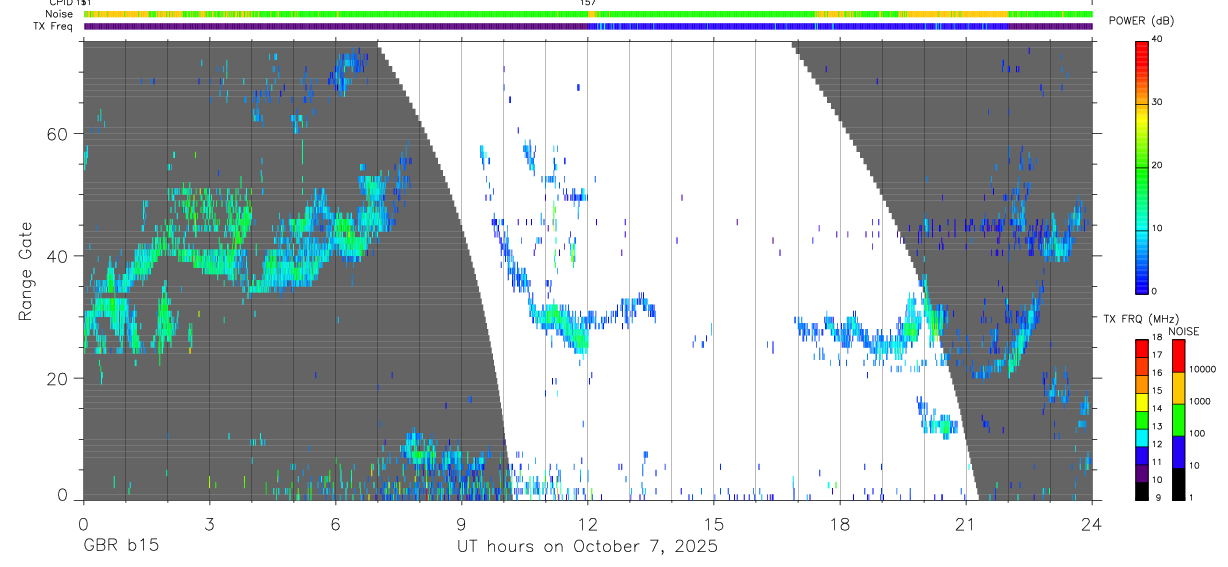The width and height of the screenshot is (1228, 567).
Task: Pick the red noise swatch above 10000
Action: pos(1178,355)
